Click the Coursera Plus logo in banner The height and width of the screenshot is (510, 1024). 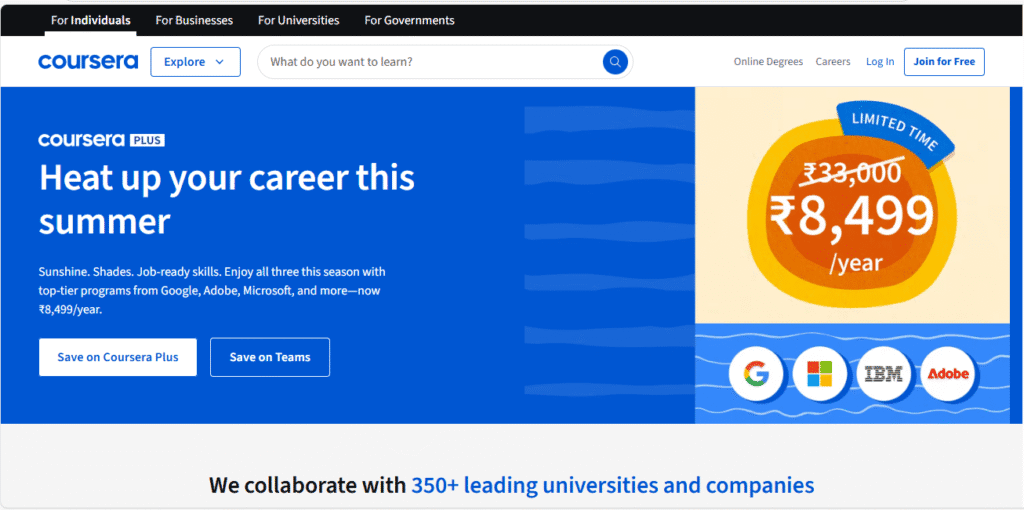pos(101,140)
